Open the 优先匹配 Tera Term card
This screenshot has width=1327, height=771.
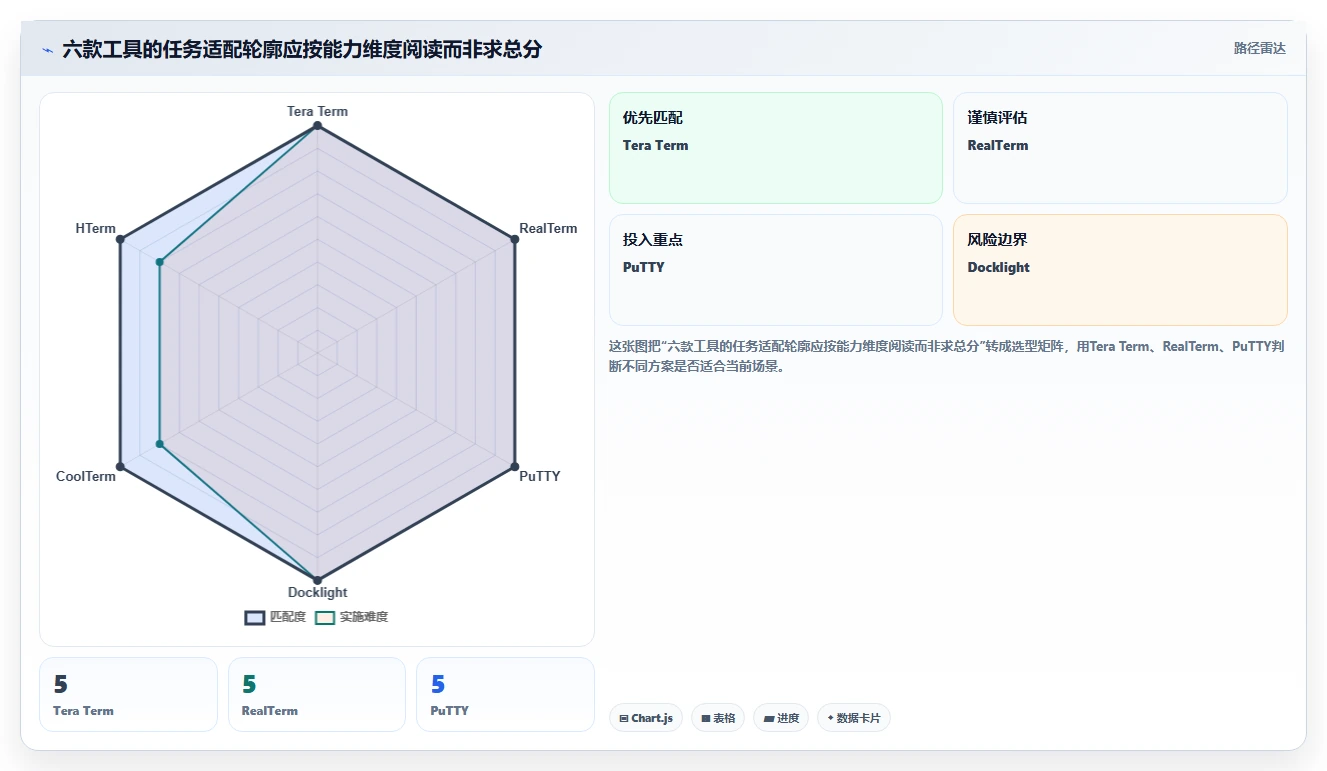tap(775, 148)
